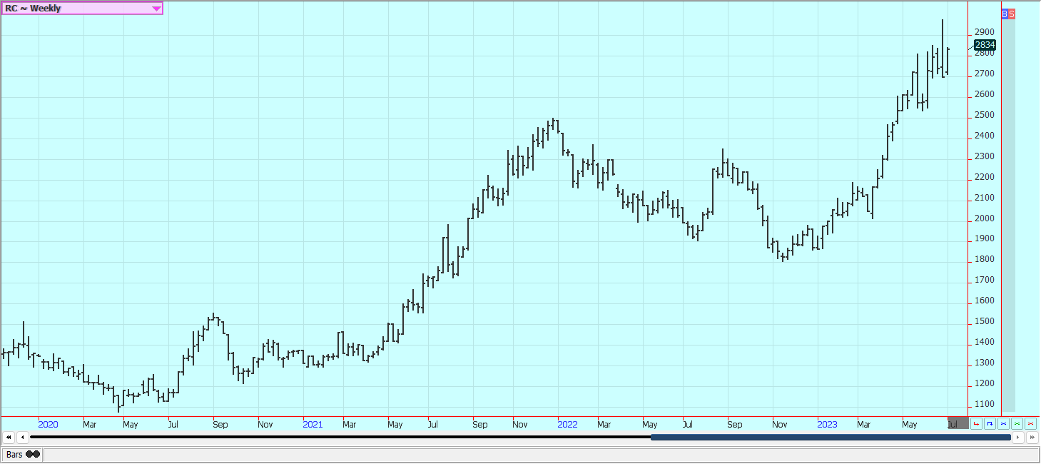This screenshot has width=1042, height=464.
Task: Open the RC ~ Weekly symbol dropdown
Action: tap(82, 9)
